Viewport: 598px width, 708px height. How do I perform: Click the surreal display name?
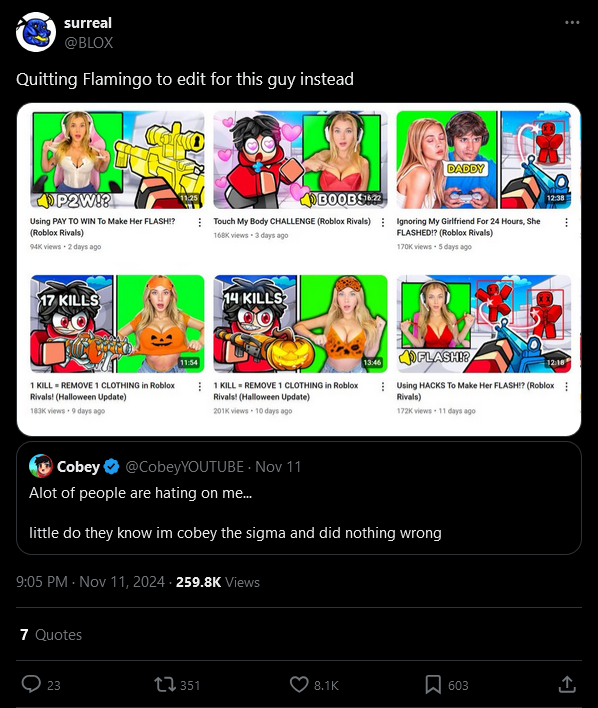pos(88,23)
